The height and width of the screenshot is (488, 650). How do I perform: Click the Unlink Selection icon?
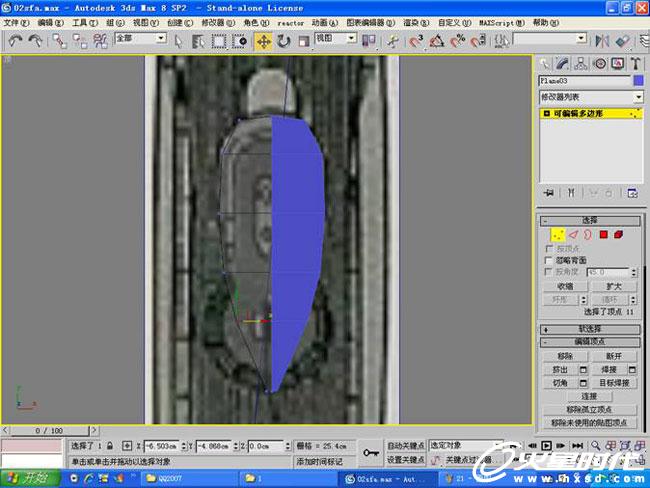coord(80,41)
